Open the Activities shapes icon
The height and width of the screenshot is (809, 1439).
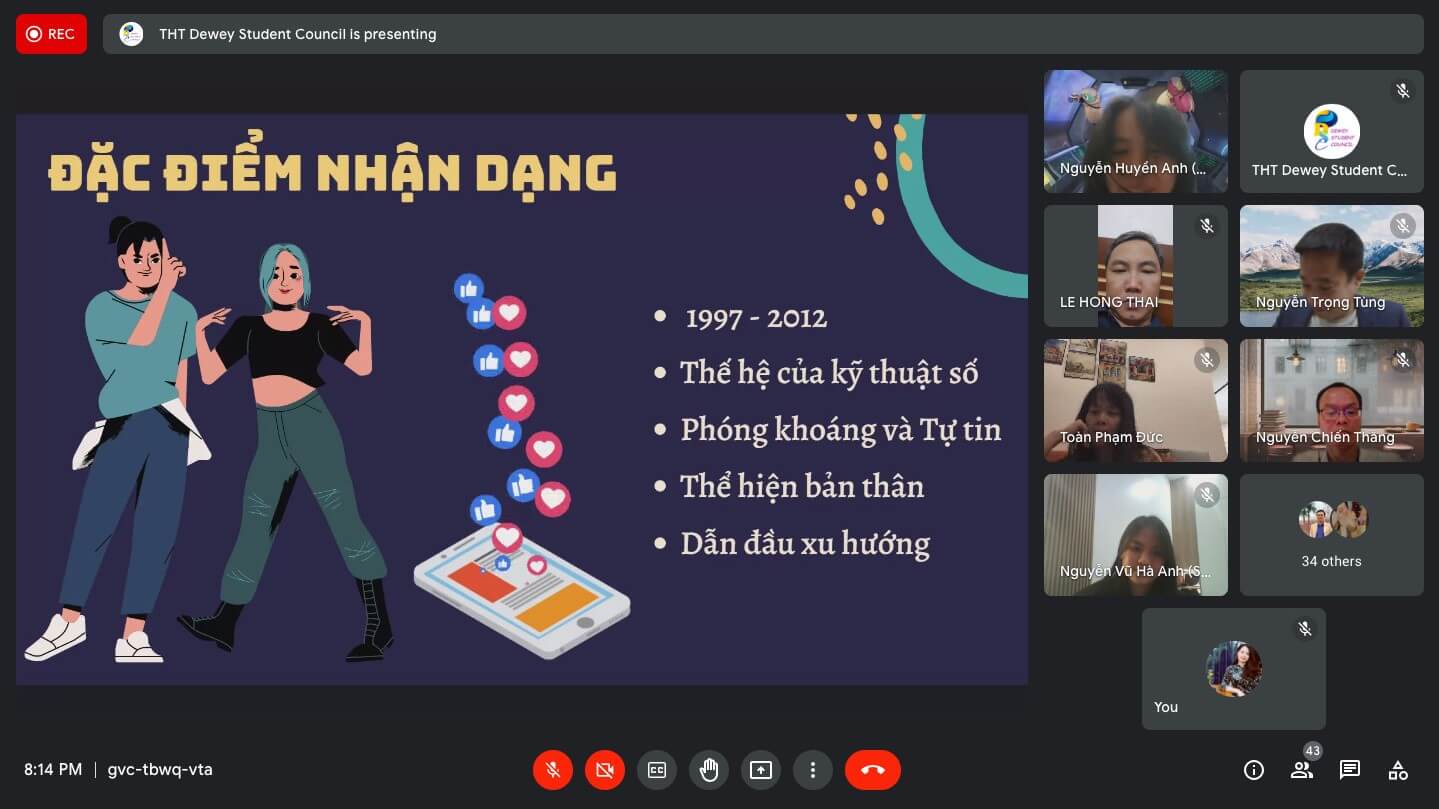point(1398,770)
